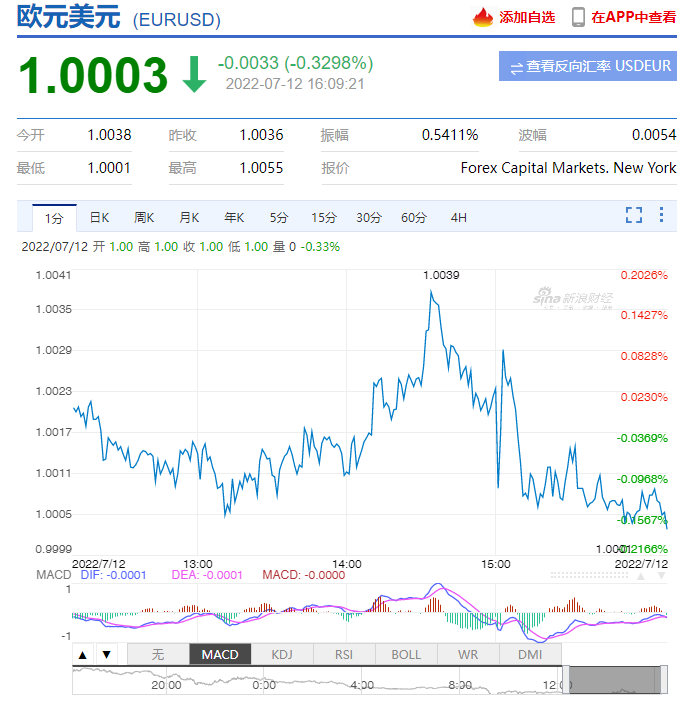Click 查看反向汇率 USDEUR button
This screenshot has width=697, height=703.
click(x=587, y=66)
